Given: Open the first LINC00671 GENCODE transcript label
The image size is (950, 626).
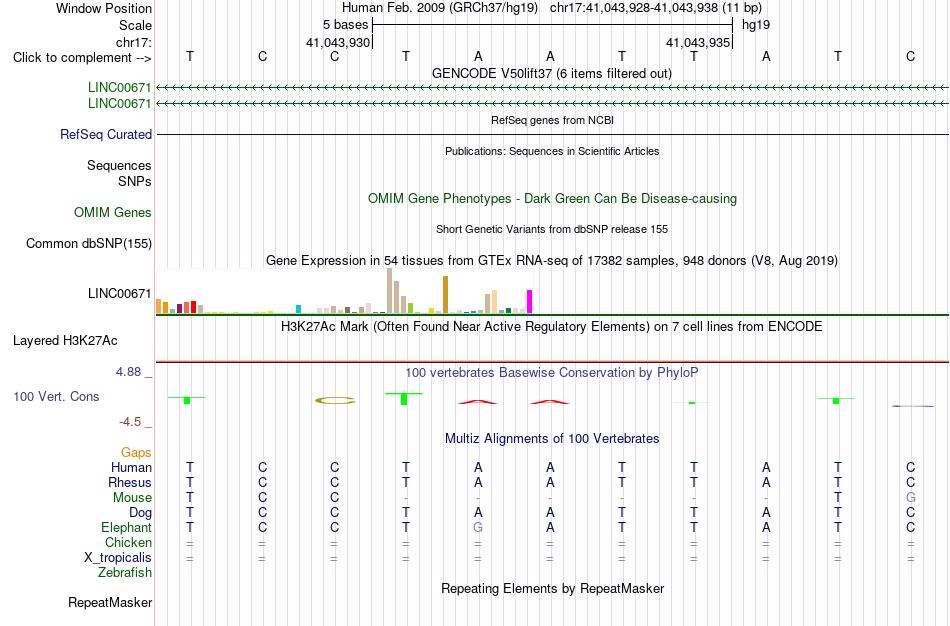Looking at the screenshot, I should click(119, 87).
